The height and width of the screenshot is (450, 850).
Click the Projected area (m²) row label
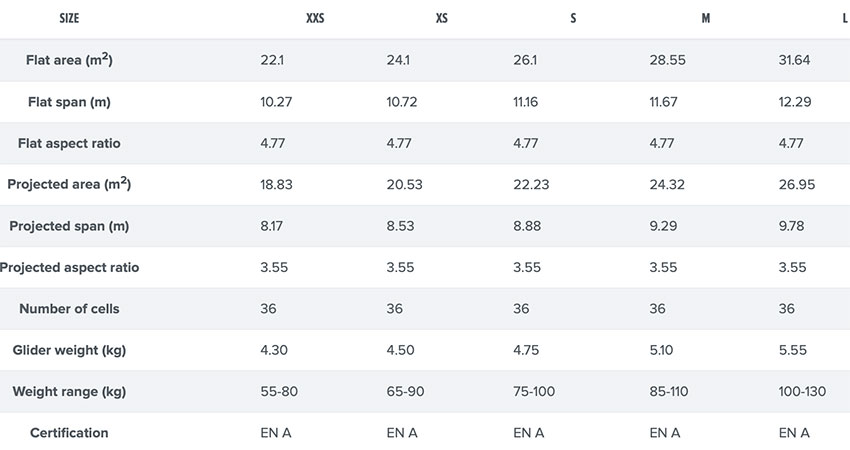tap(69, 184)
